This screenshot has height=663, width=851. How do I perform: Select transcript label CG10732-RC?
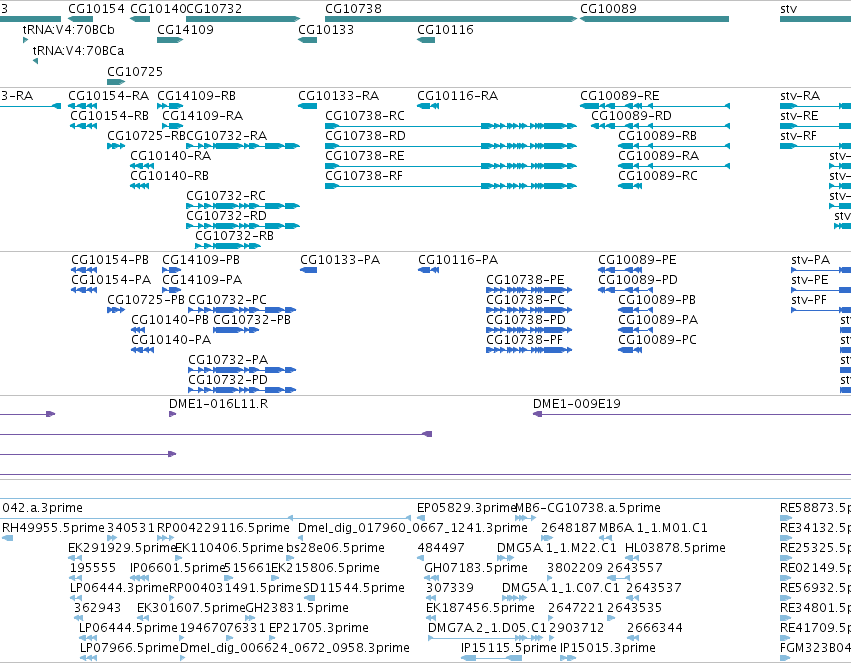click(x=226, y=196)
